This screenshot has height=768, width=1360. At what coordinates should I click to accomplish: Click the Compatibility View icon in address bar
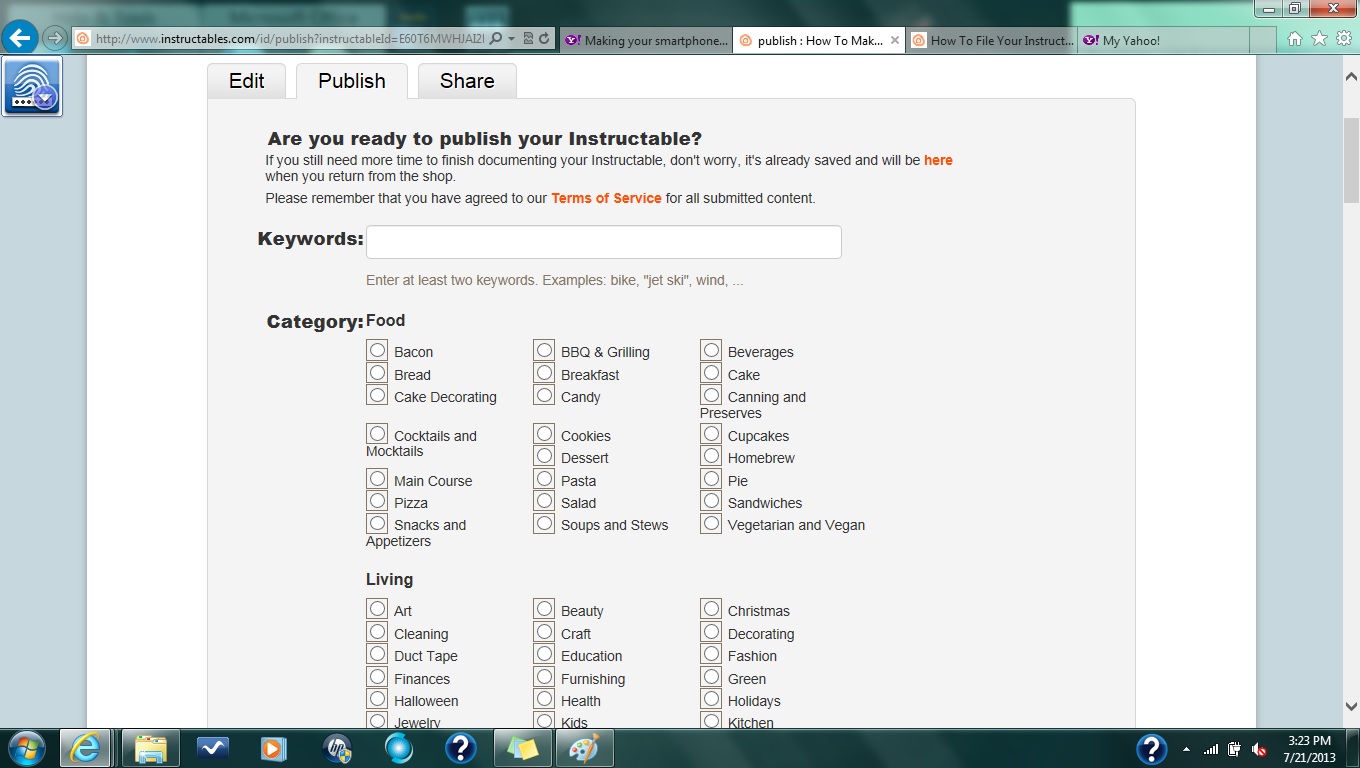coord(528,39)
